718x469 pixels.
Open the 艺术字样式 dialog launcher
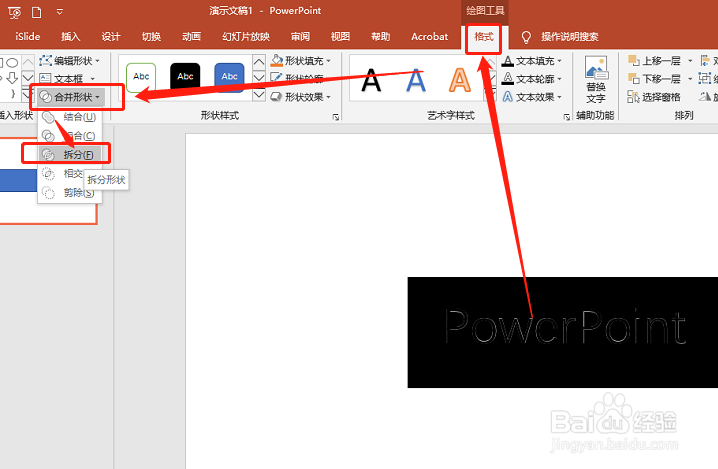[567, 117]
